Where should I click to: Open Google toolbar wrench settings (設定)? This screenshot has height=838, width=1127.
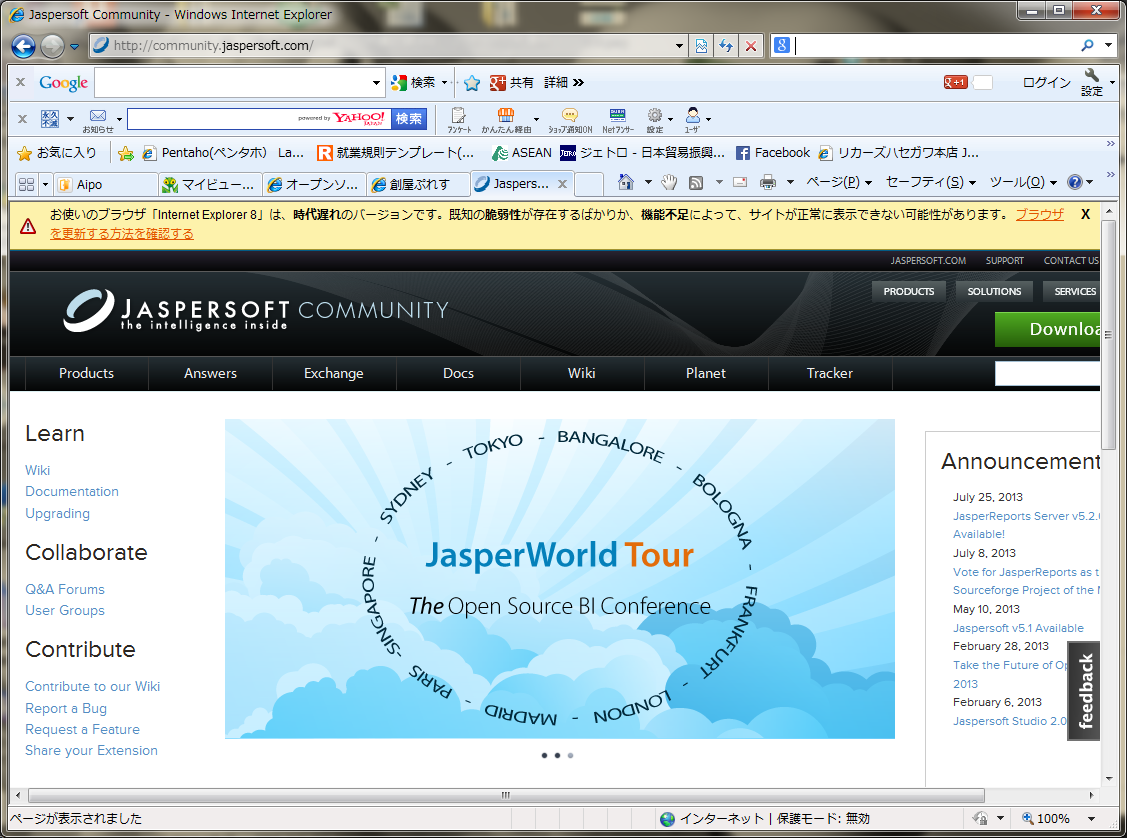[1092, 82]
